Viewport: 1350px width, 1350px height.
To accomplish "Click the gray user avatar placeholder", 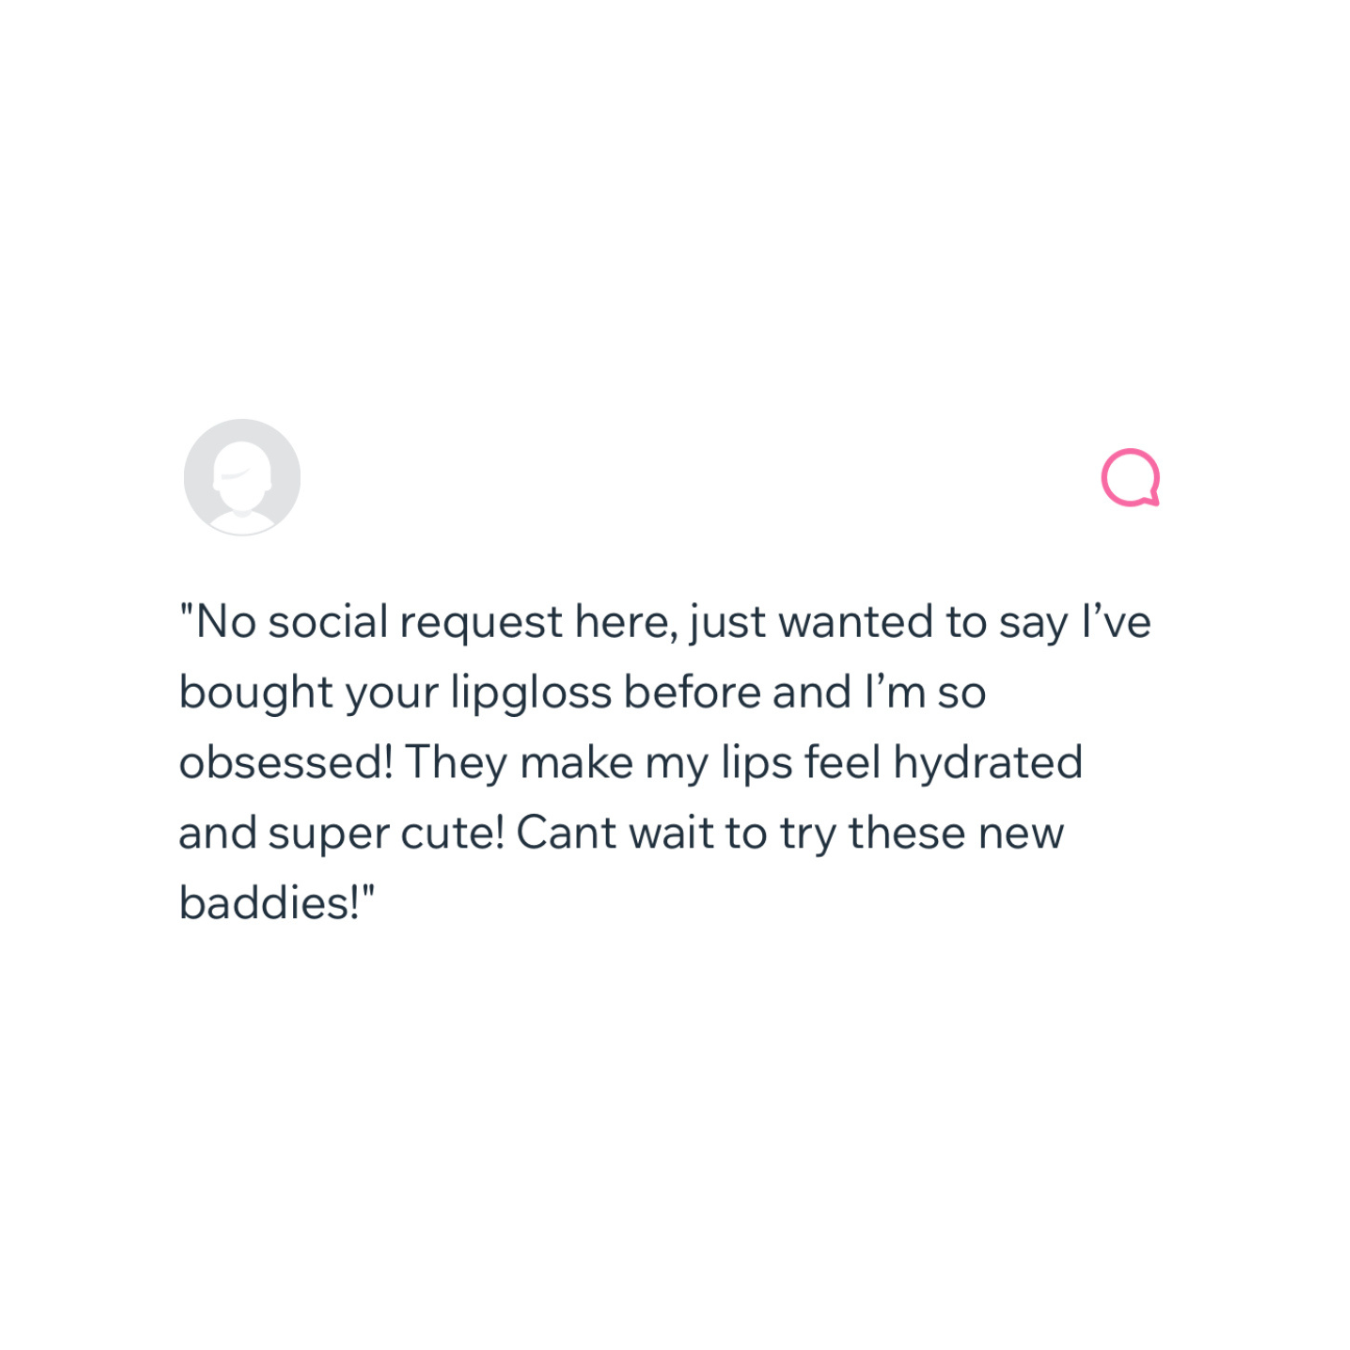I will (242, 477).
